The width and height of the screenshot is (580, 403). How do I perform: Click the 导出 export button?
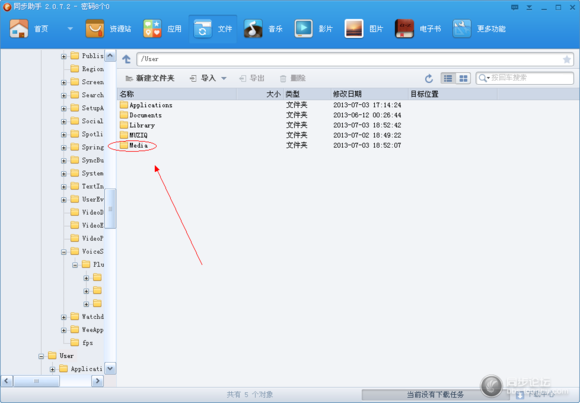click(252, 78)
